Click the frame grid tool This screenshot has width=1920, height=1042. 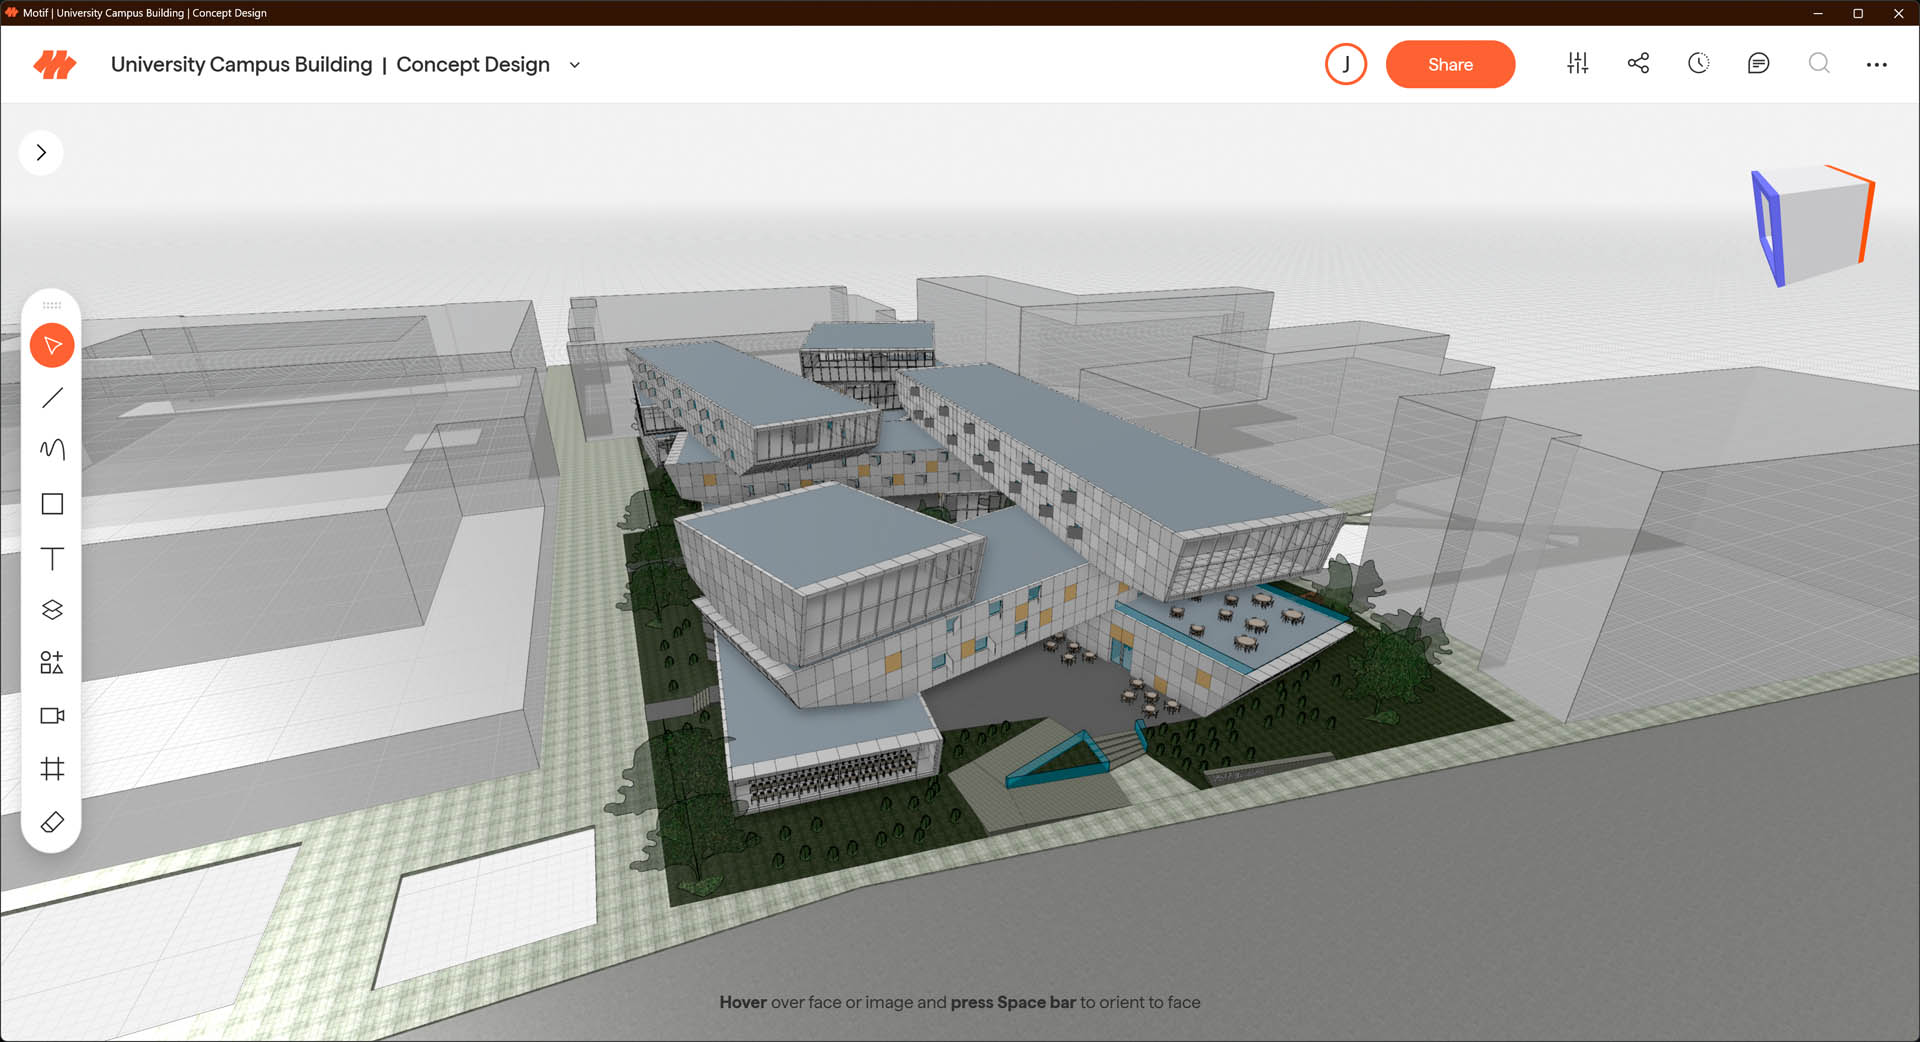(x=52, y=769)
